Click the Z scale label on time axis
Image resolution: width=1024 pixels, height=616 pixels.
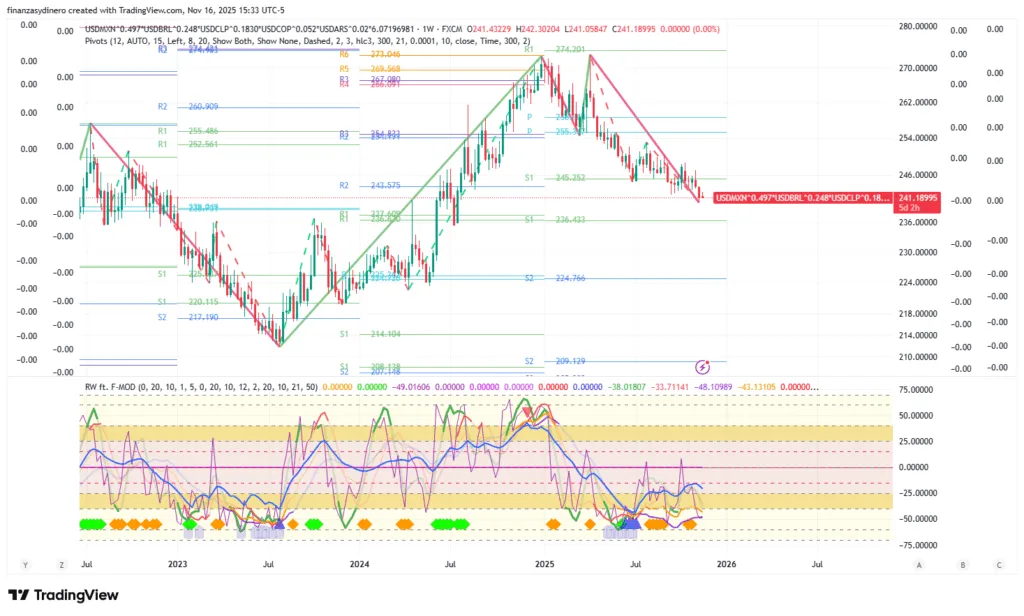coord(61,565)
